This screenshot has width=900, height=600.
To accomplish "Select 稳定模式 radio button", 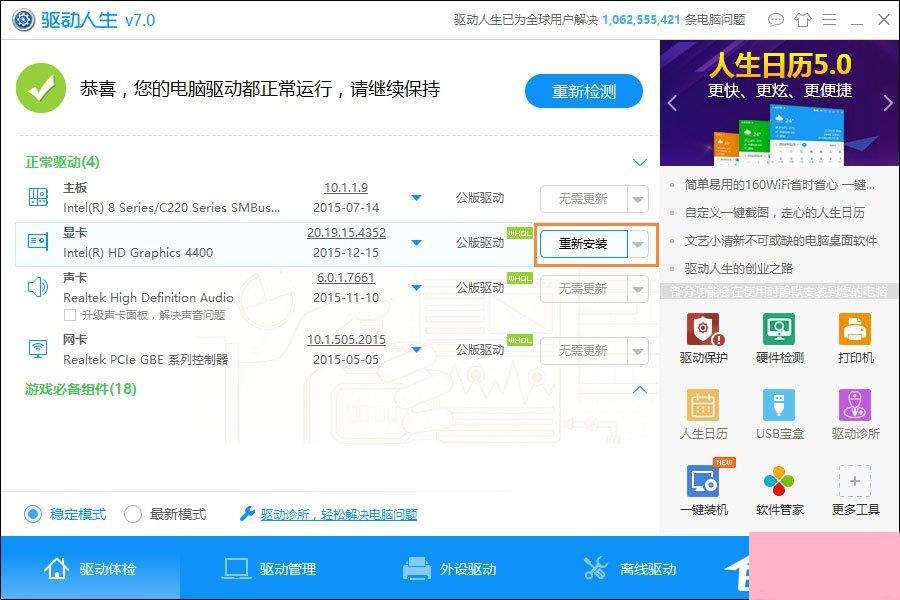I will point(33,514).
